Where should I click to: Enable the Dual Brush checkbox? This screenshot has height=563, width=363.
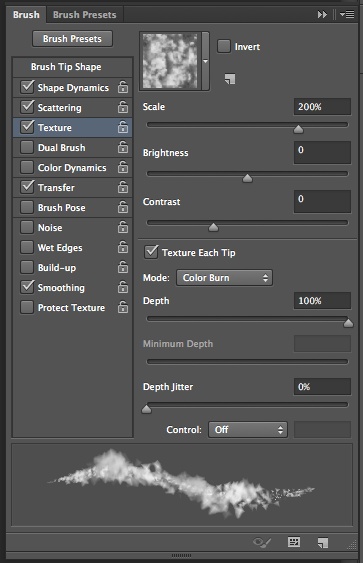pyautogui.click(x=27, y=147)
